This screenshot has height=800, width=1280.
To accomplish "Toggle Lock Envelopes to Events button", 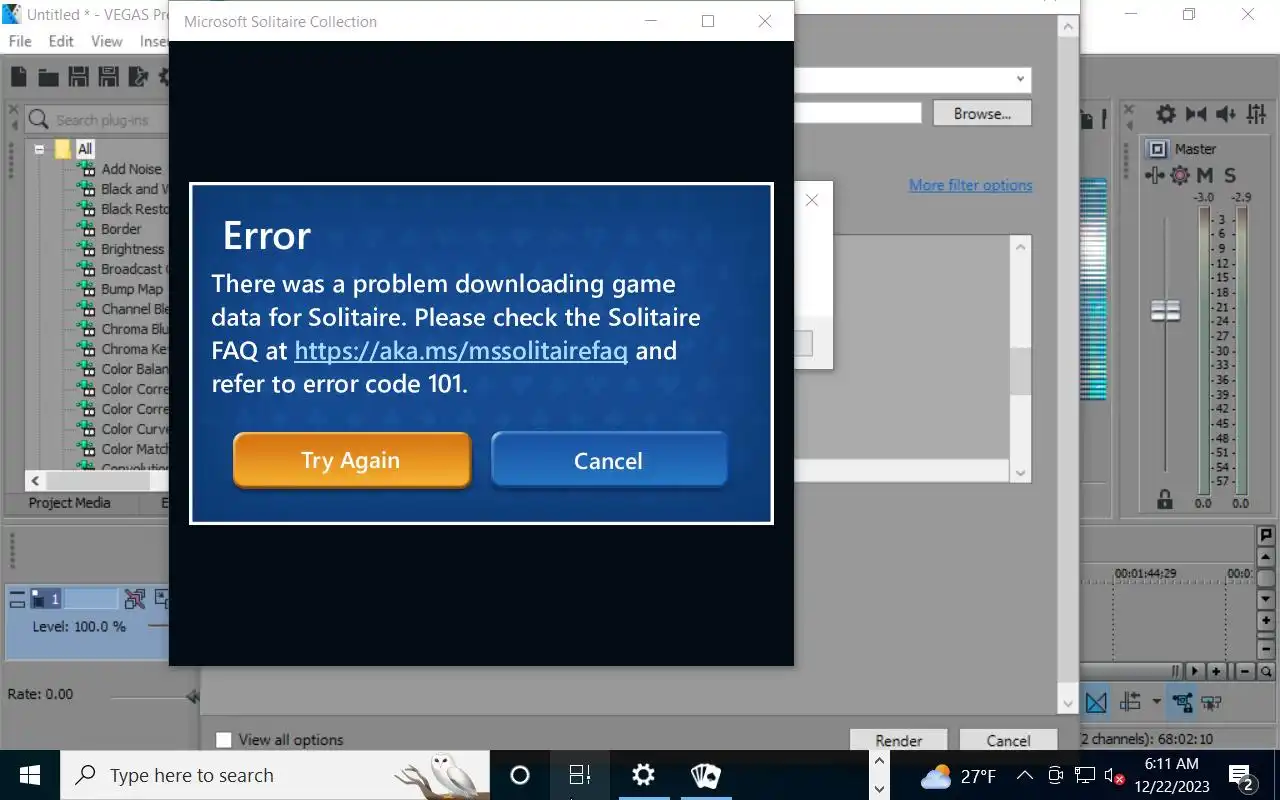I will click(1182, 702).
